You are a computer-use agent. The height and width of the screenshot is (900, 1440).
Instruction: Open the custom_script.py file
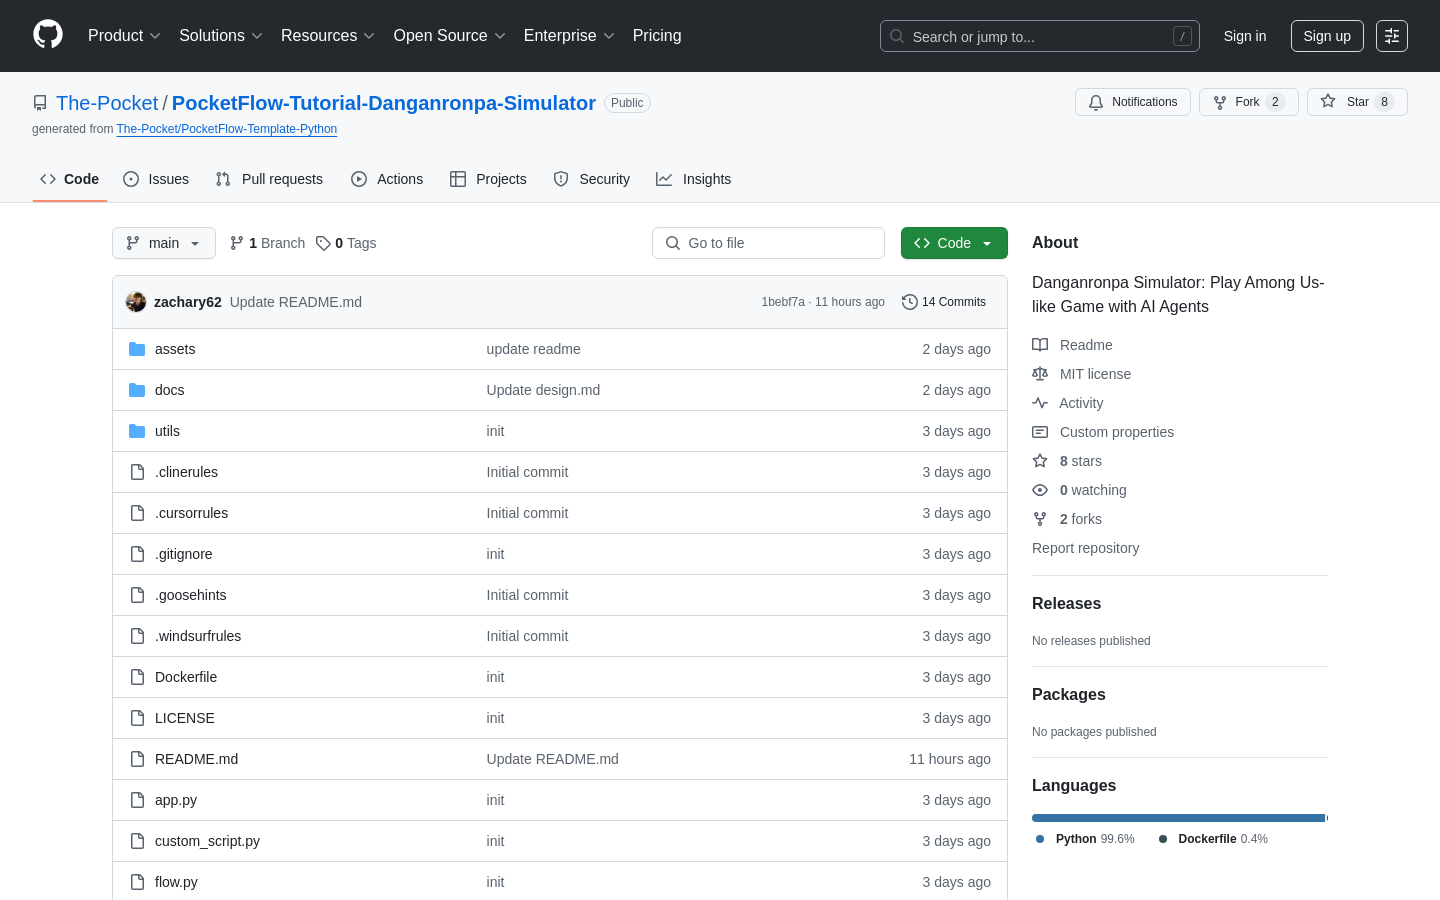pyautogui.click(x=207, y=841)
